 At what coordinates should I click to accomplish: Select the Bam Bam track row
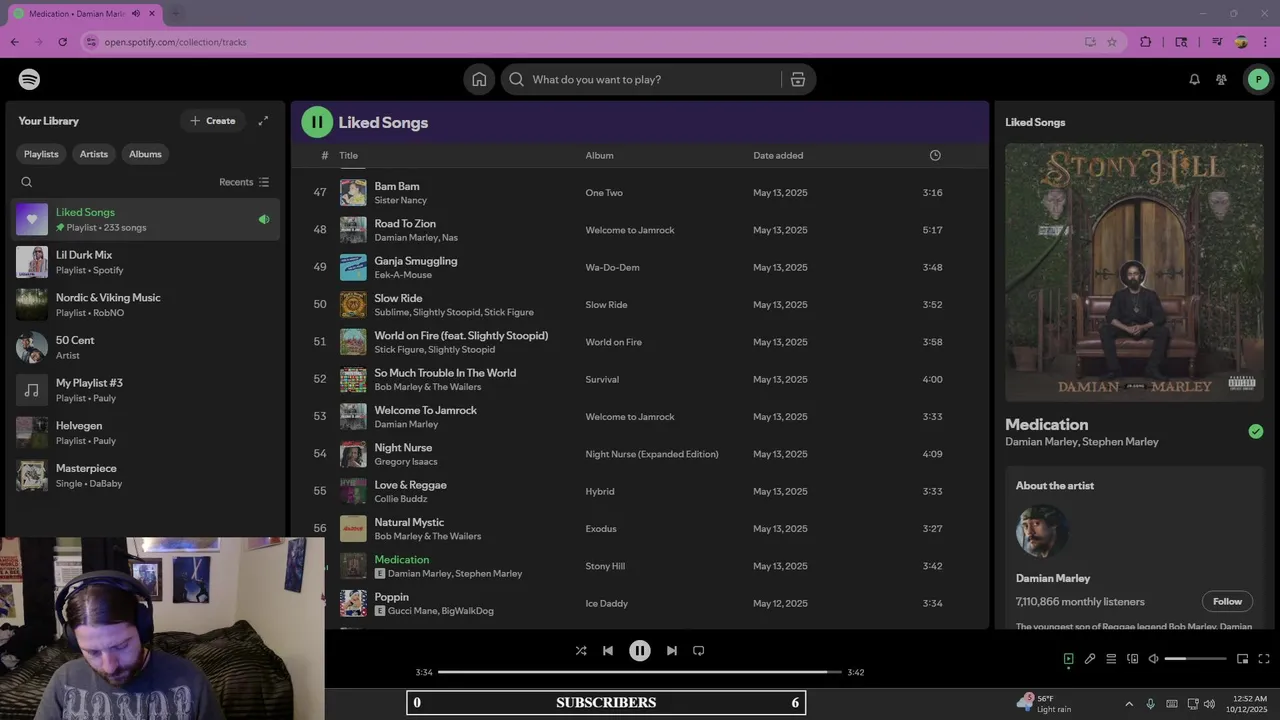(639, 192)
